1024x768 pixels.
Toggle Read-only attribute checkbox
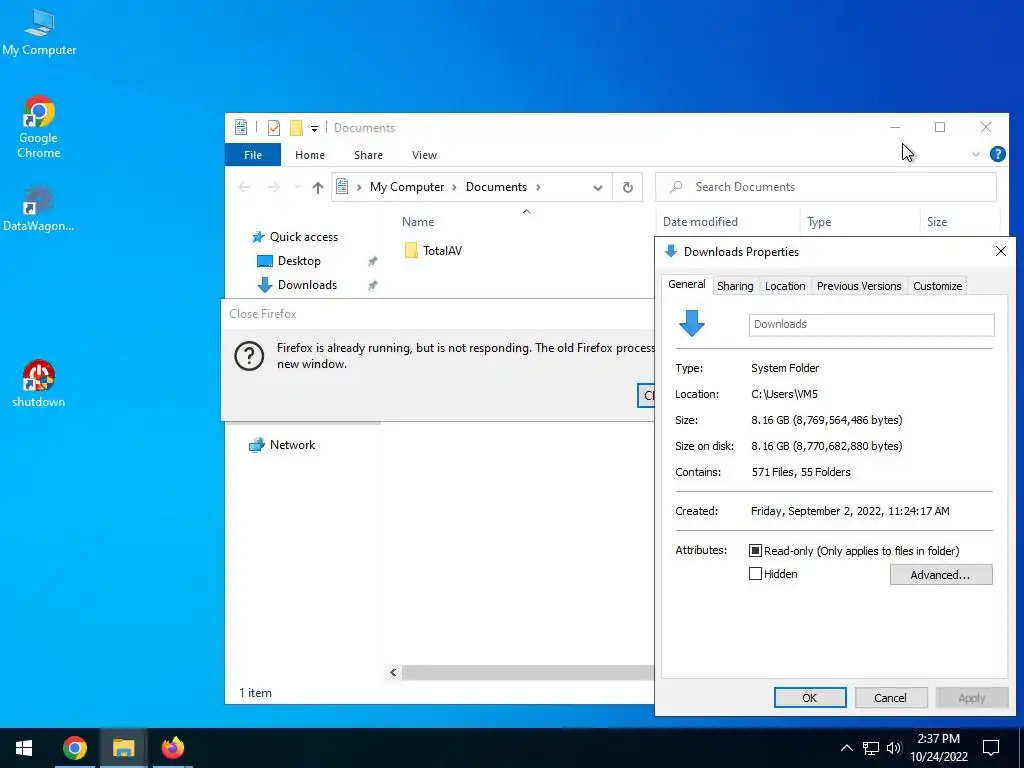755,551
